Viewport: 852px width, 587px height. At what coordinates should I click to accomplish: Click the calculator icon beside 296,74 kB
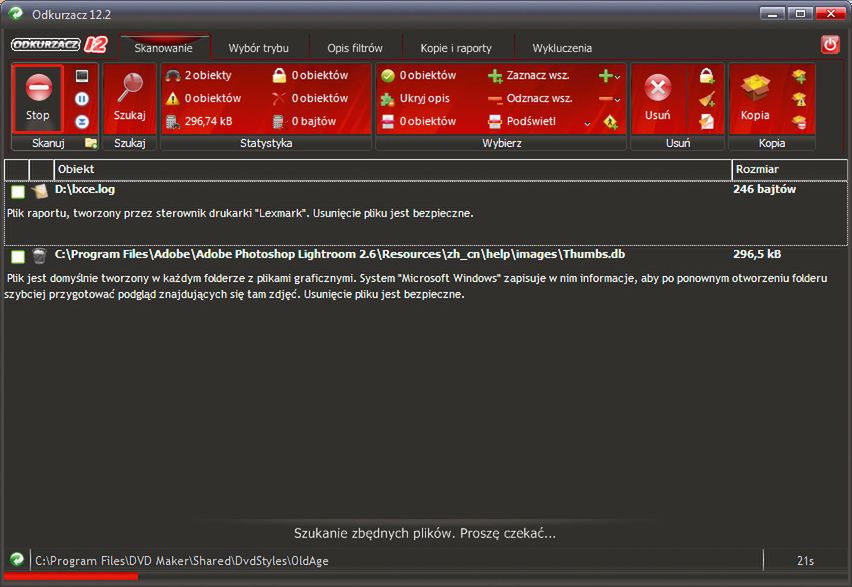click(x=173, y=121)
